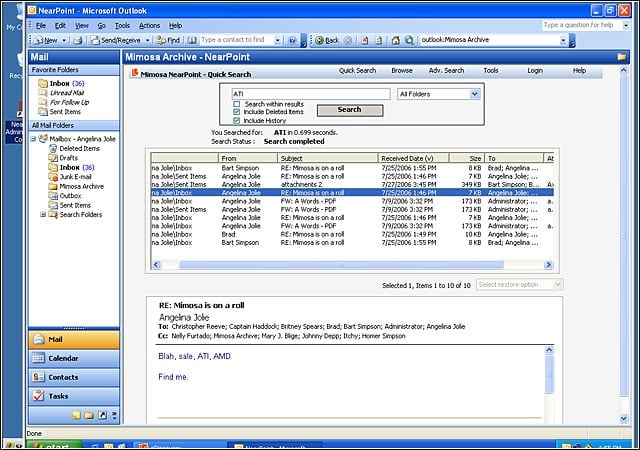Switch to the Calendar pane
Viewport: 640px width, 450px height.
[x=74, y=358]
